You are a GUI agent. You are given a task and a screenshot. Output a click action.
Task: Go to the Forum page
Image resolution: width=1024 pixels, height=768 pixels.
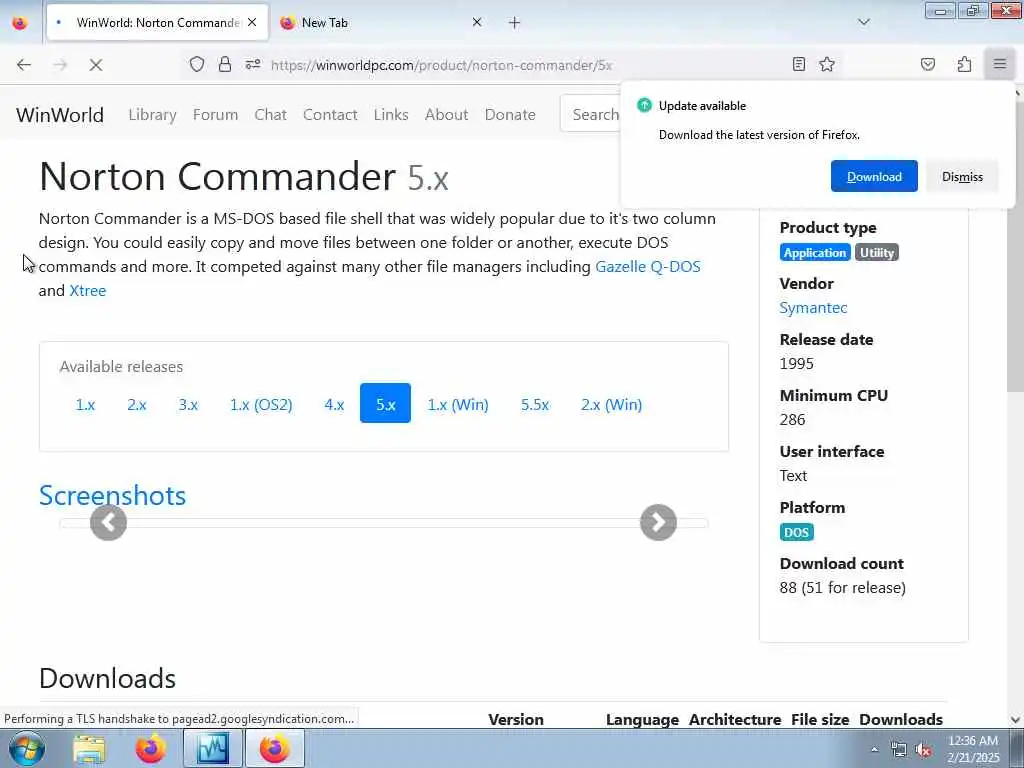pos(215,114)
